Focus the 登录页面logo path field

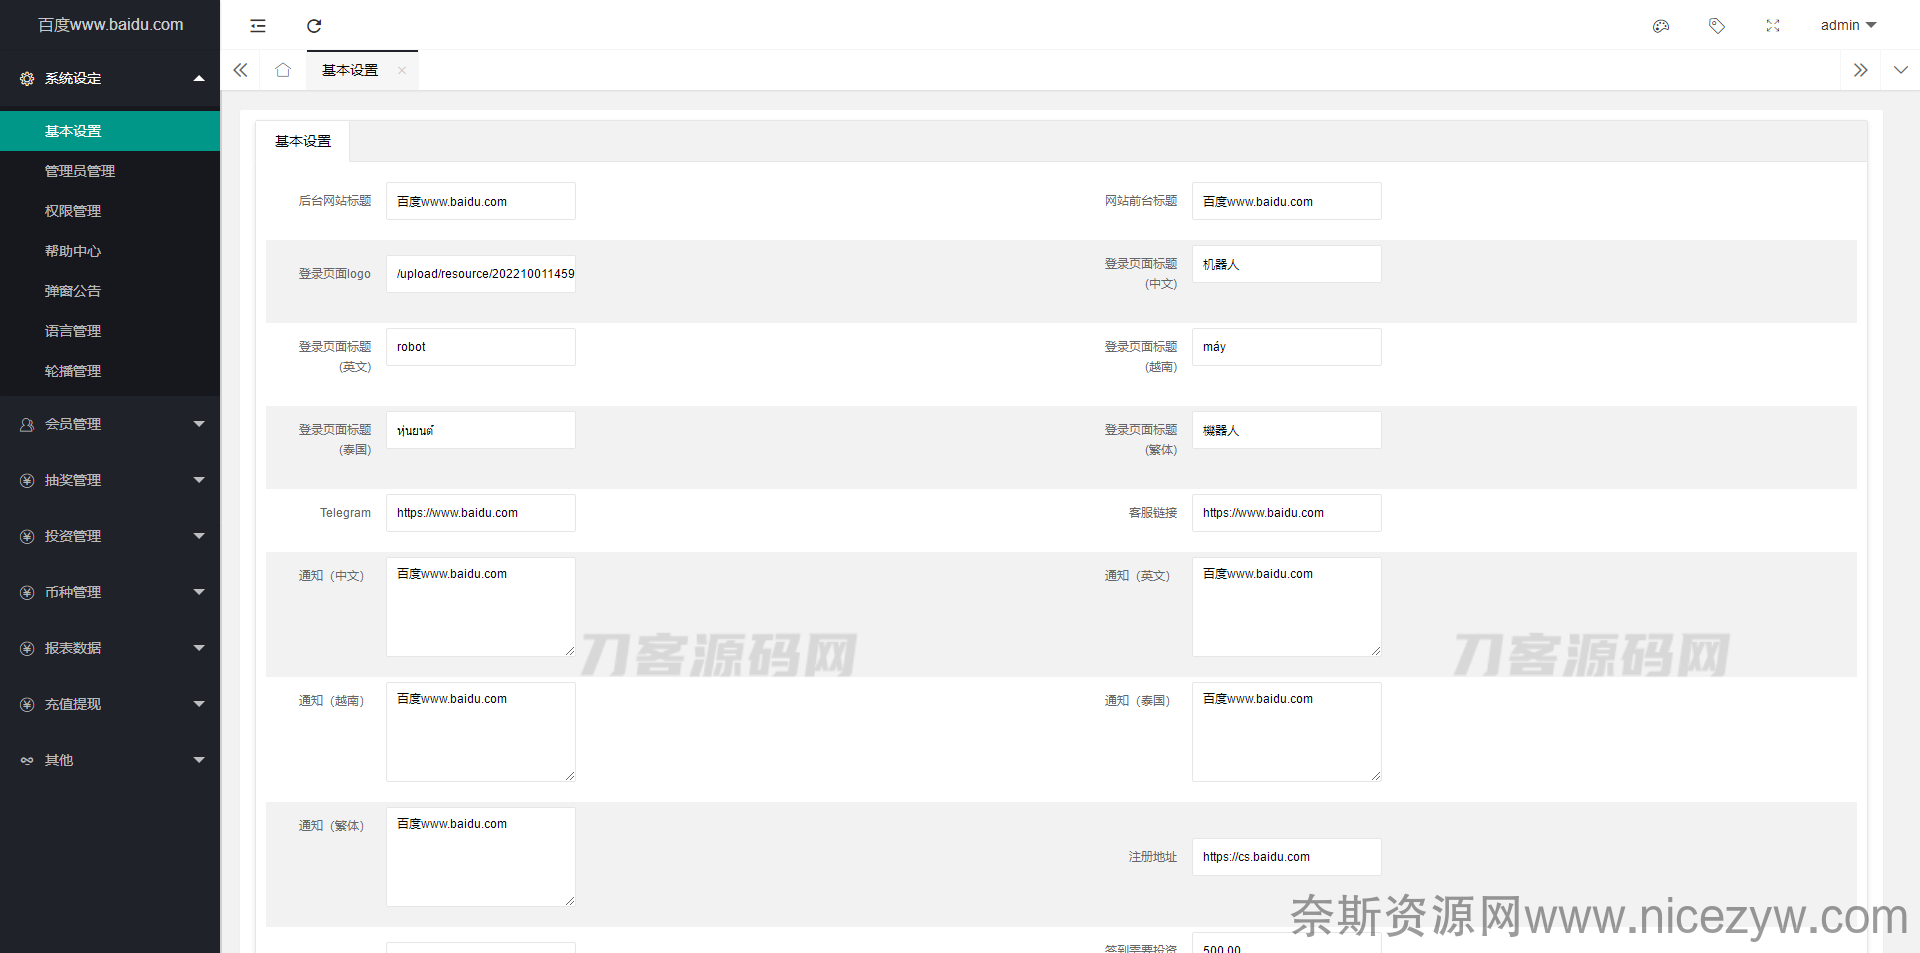pos(481,274)
